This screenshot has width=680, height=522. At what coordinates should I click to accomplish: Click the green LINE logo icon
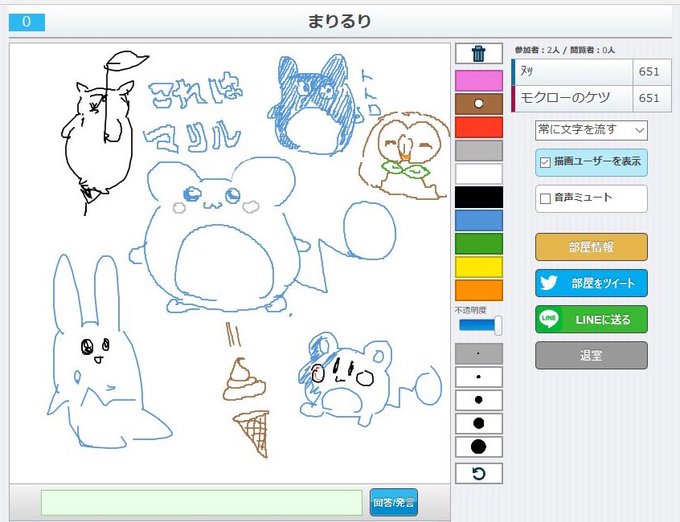(x=549, y=319)
